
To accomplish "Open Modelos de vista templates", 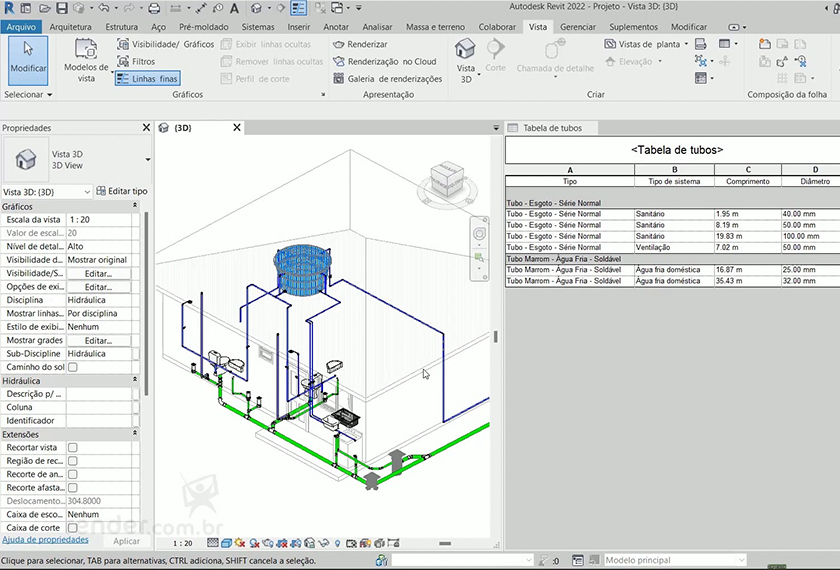I will click(x=86, y=60).
